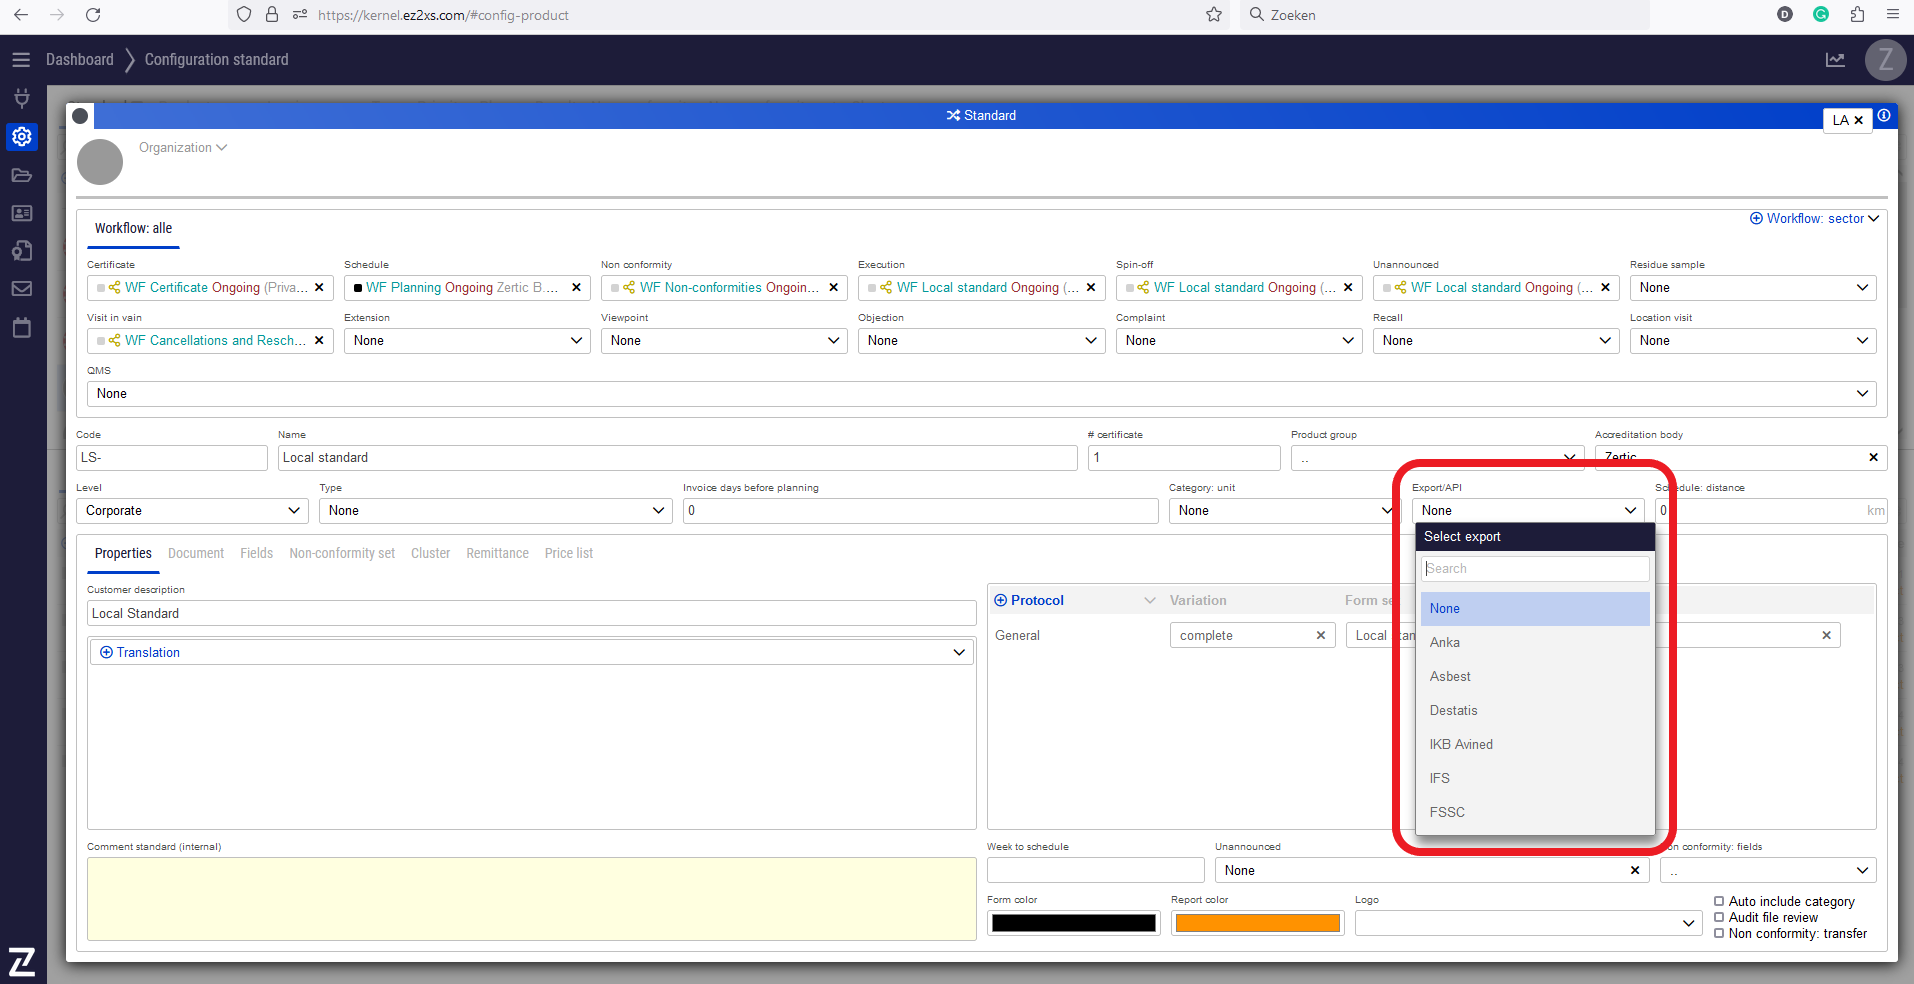This screenshot has width=1914, height=984.
Task: Expand the Level Corporate dropdown
Action: coord(192,511)
